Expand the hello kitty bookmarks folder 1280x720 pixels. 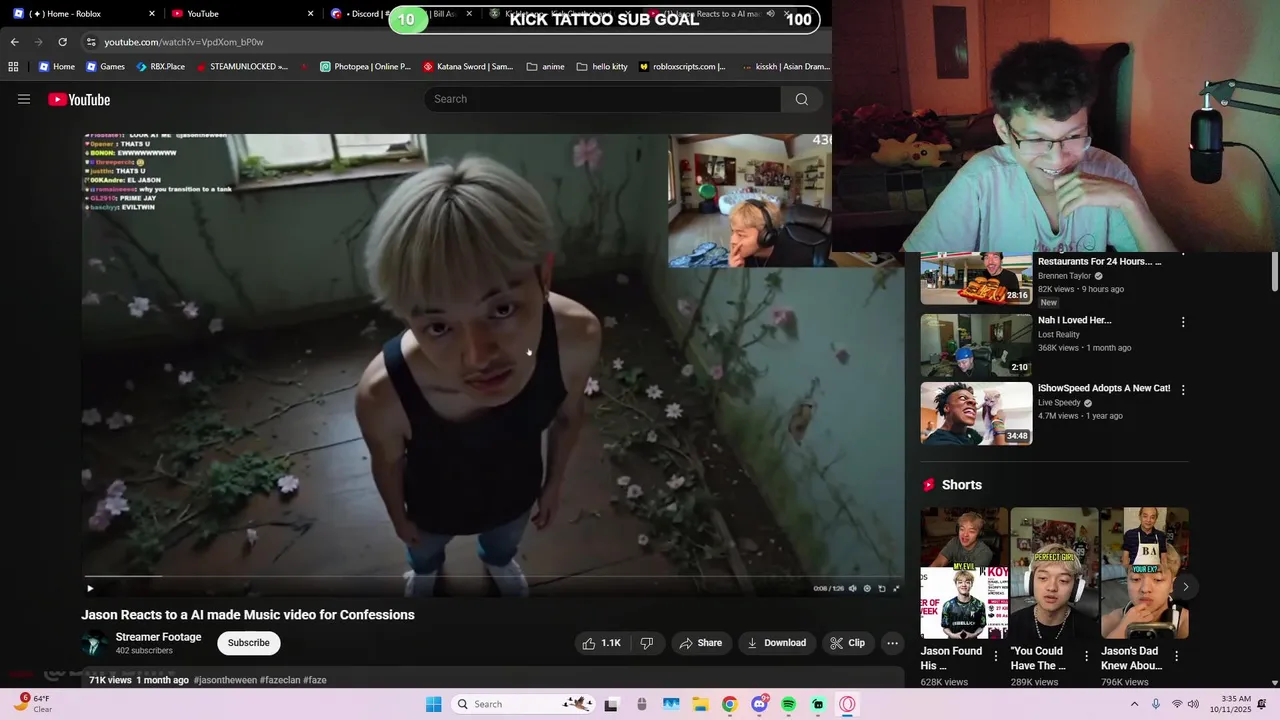point(602,67)
